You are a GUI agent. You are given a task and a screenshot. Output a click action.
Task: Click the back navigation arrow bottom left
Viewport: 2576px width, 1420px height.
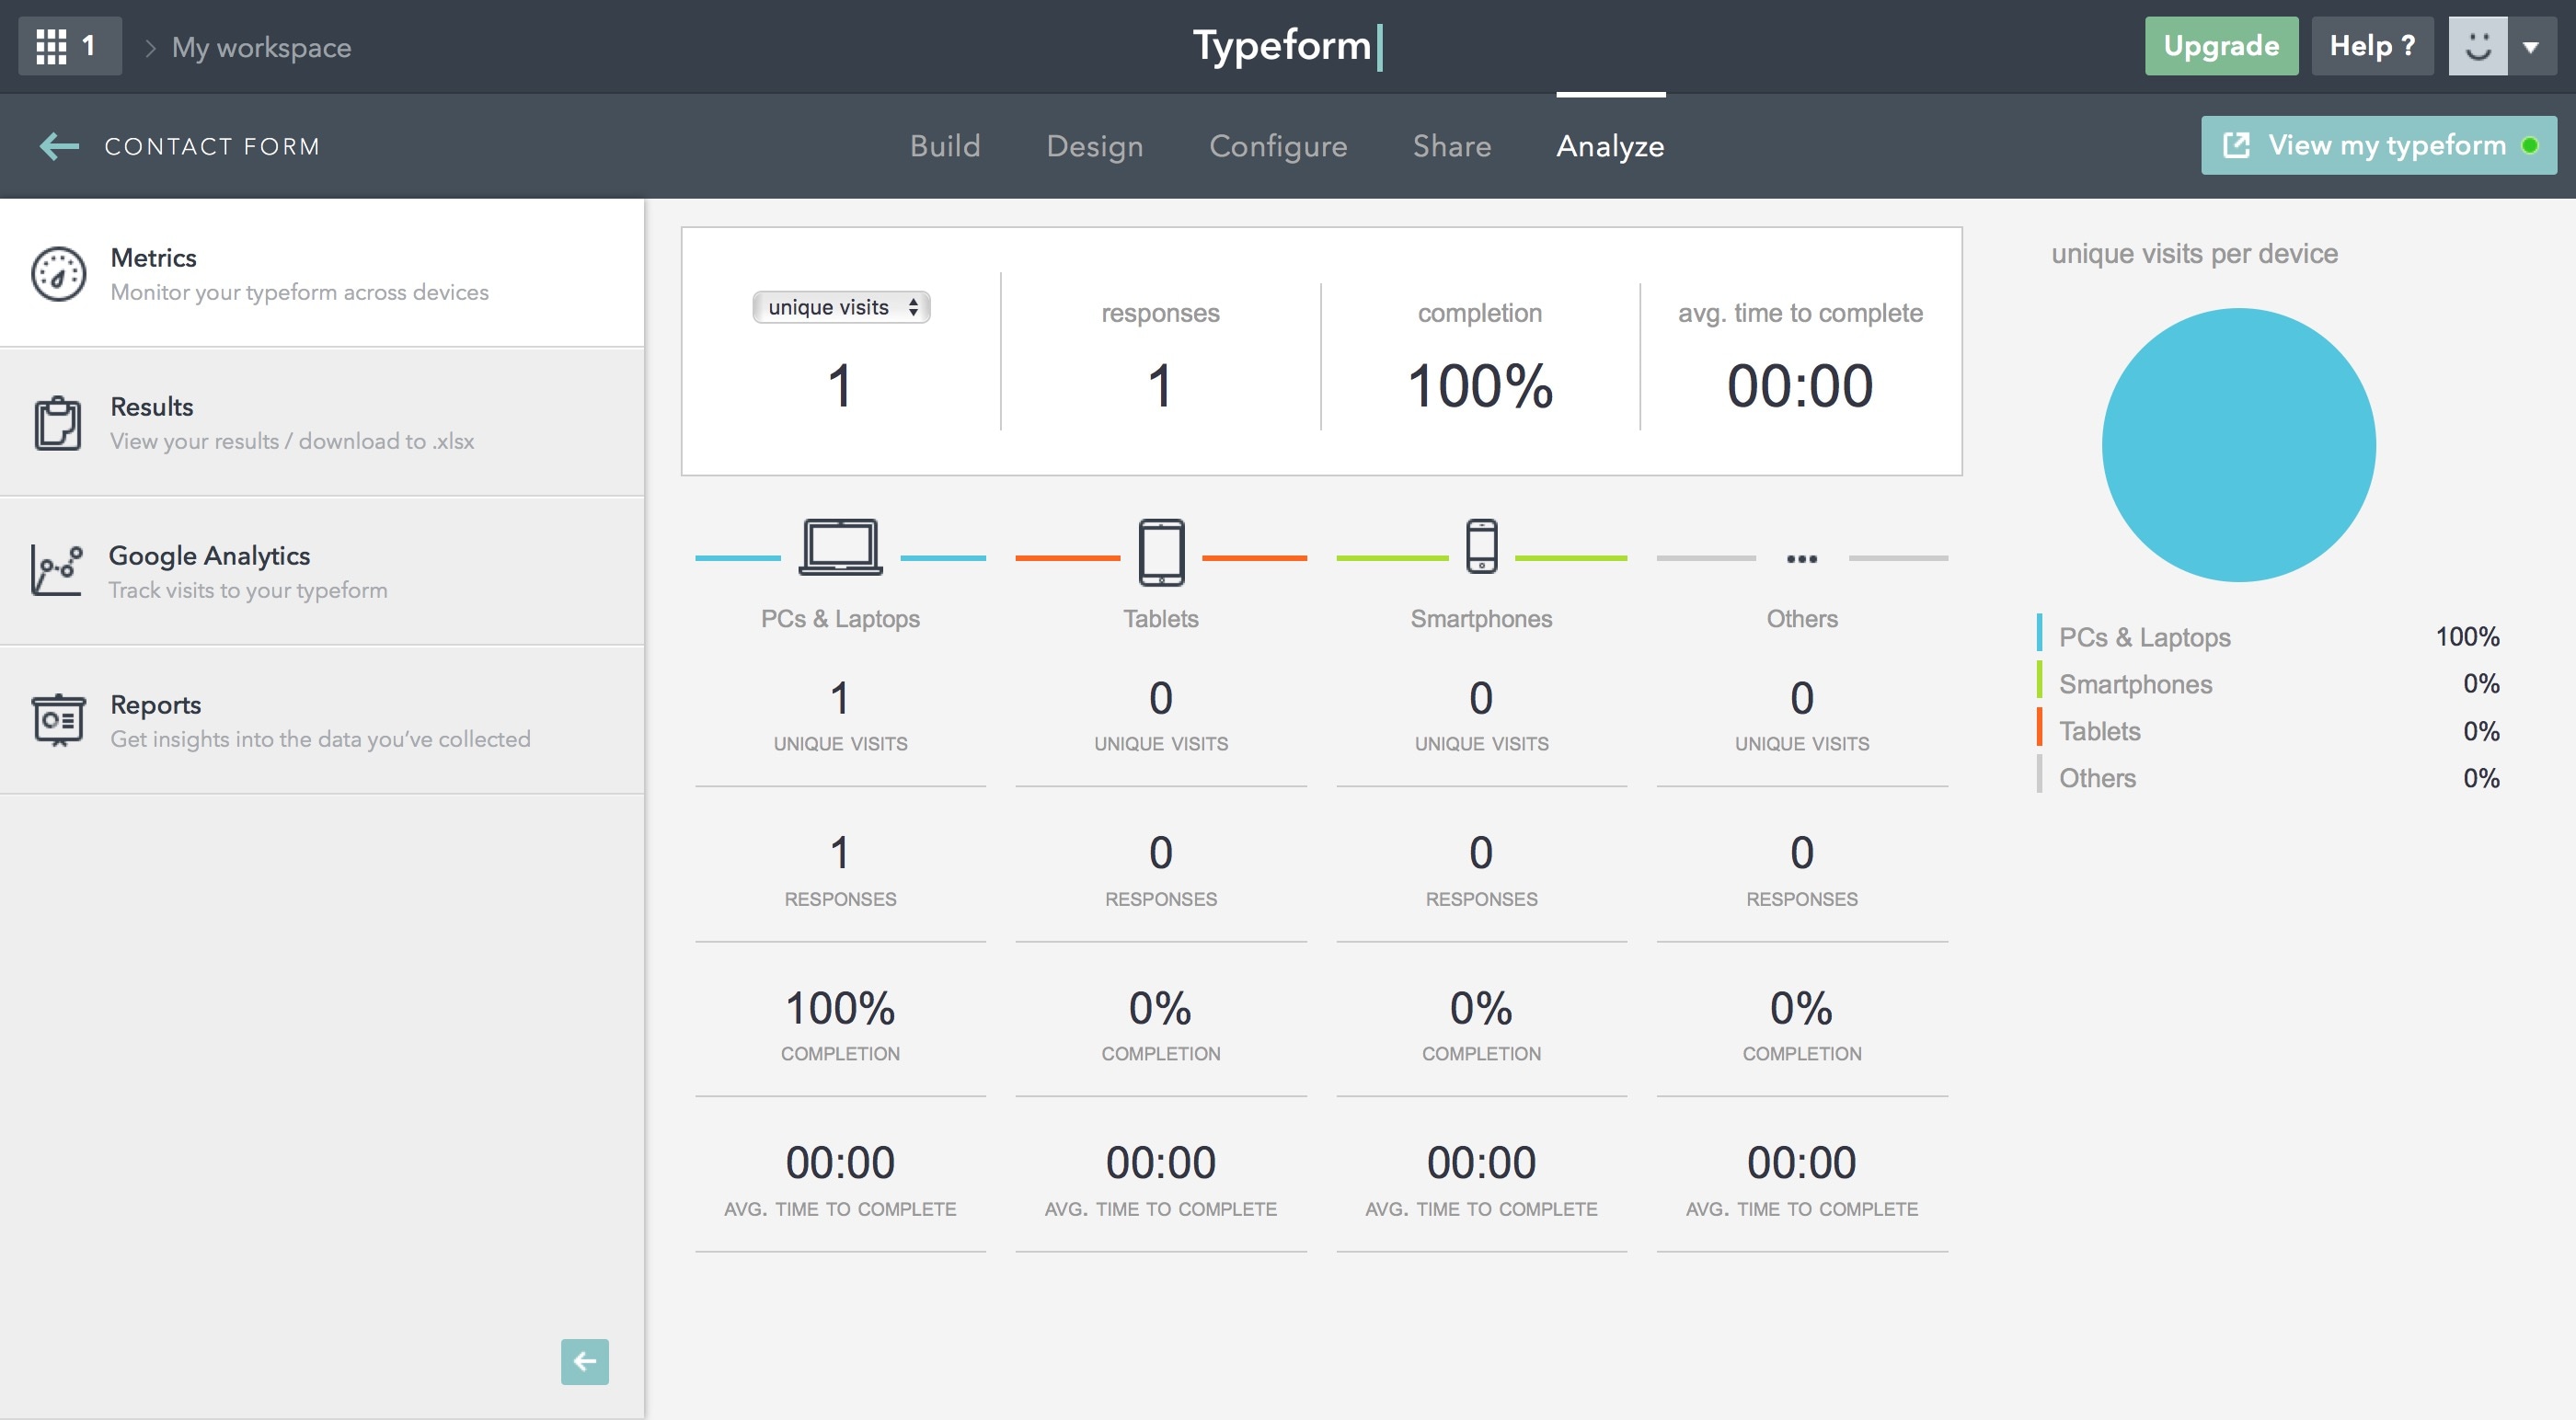point(584,1362)
